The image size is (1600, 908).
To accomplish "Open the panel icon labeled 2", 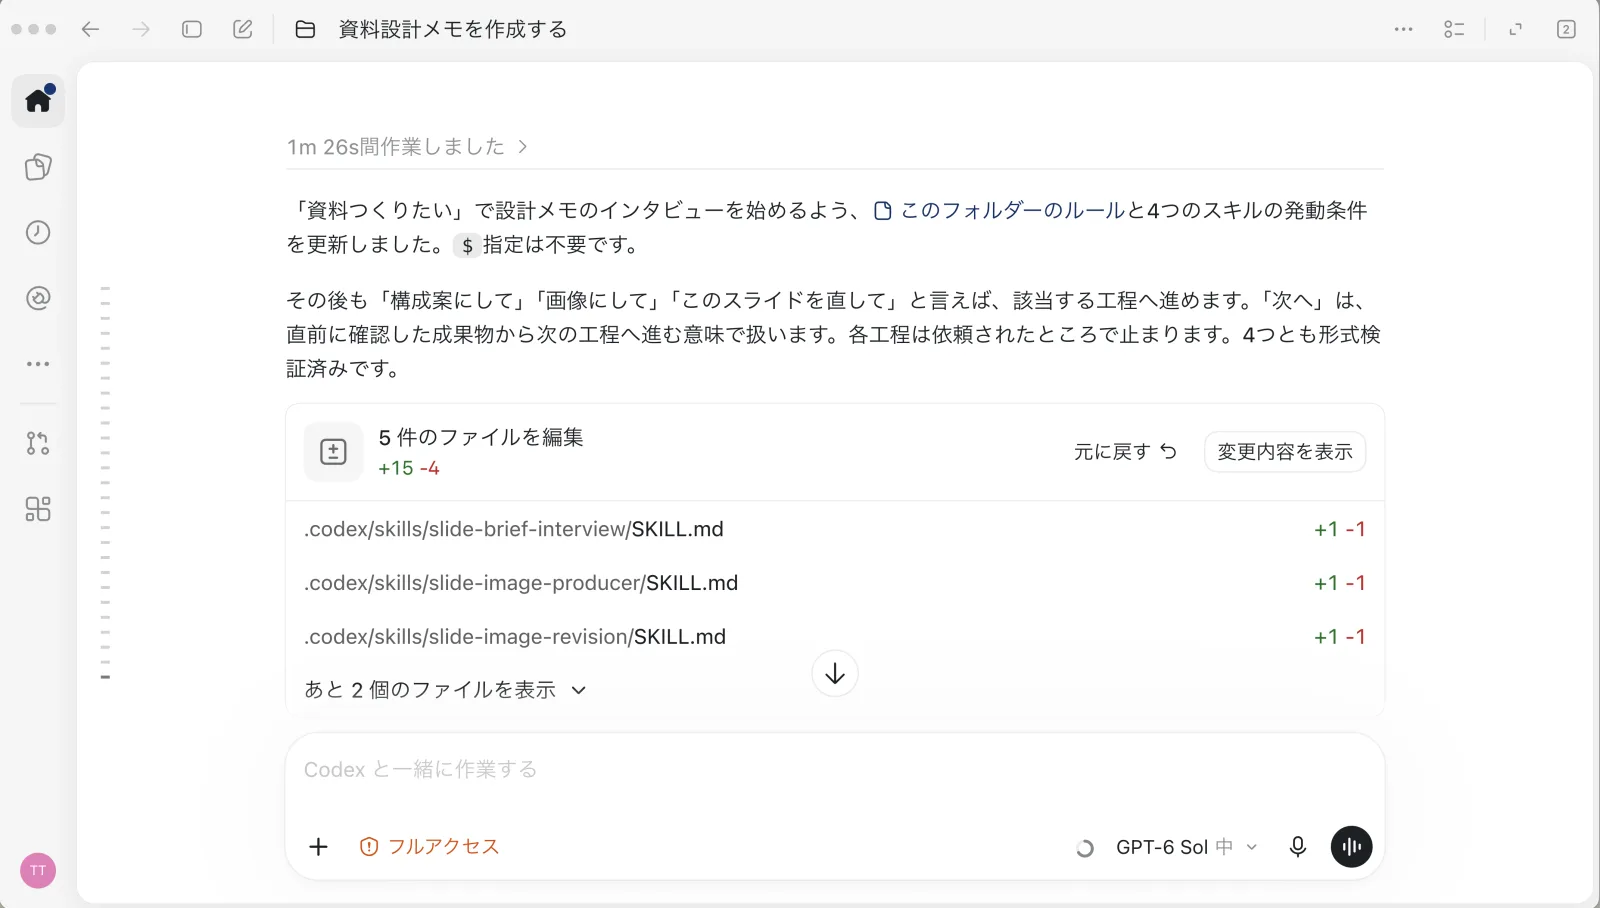I will [1566, 30].
